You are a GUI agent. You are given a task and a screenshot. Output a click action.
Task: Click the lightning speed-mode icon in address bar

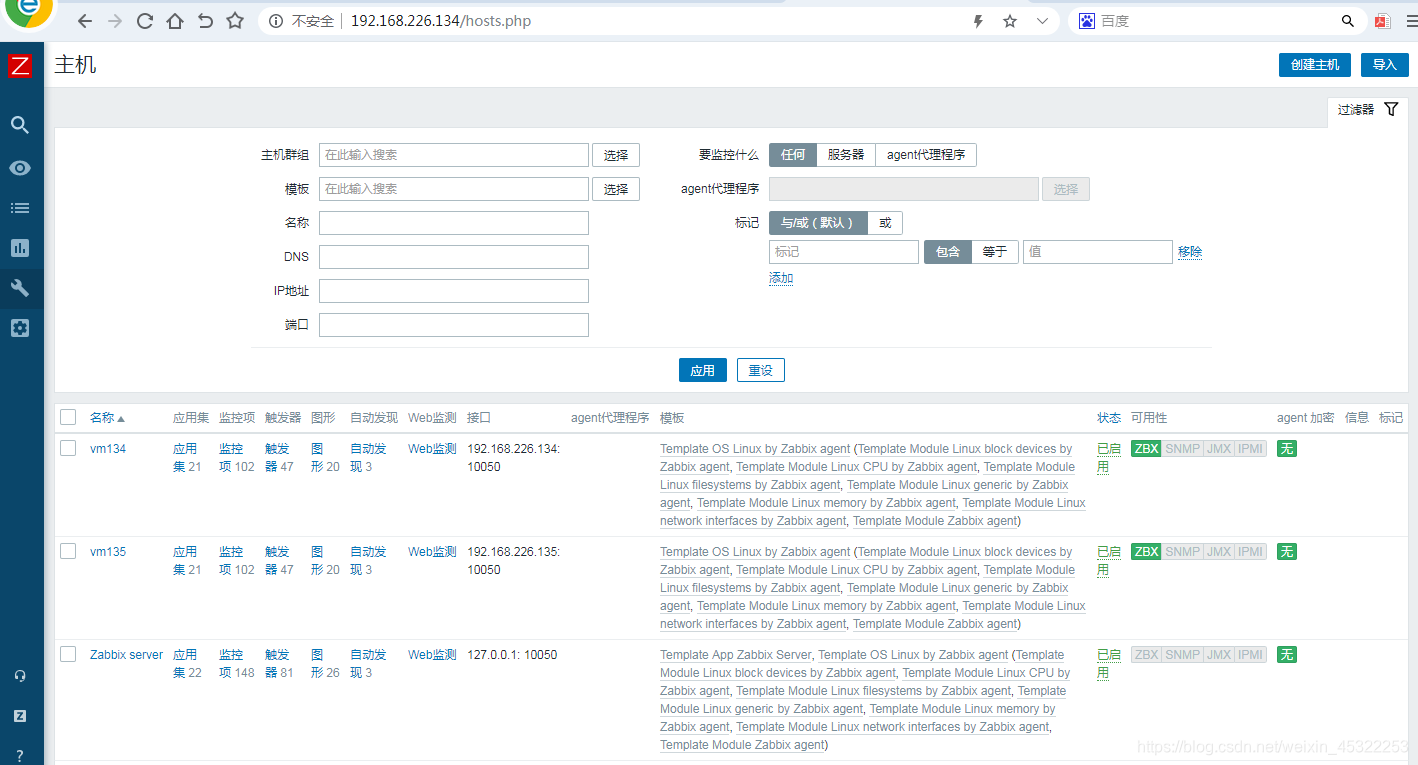[978, 21]
